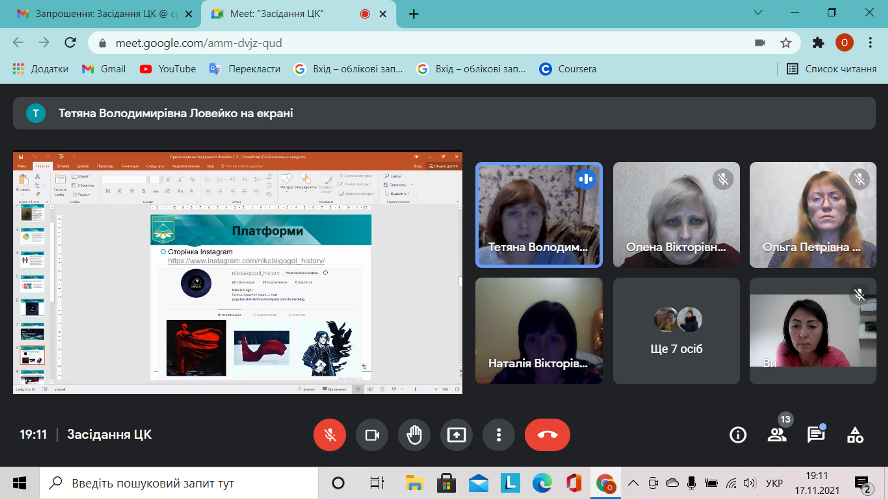Open Cortana circle icon on taskbar

[x=338, y=483]
